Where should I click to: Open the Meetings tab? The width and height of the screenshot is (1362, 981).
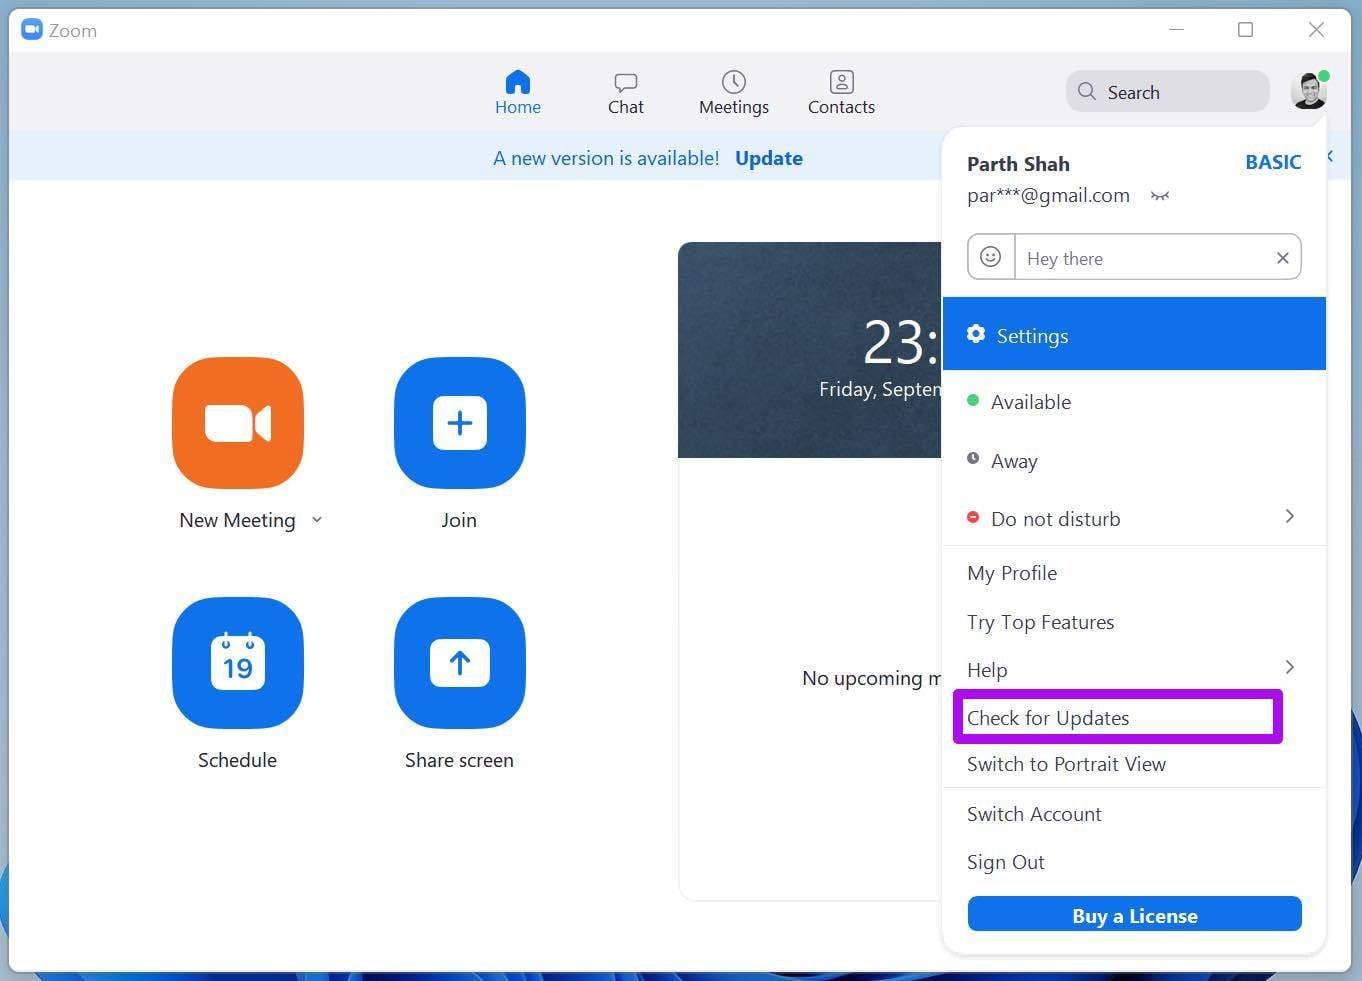(734, 93)
